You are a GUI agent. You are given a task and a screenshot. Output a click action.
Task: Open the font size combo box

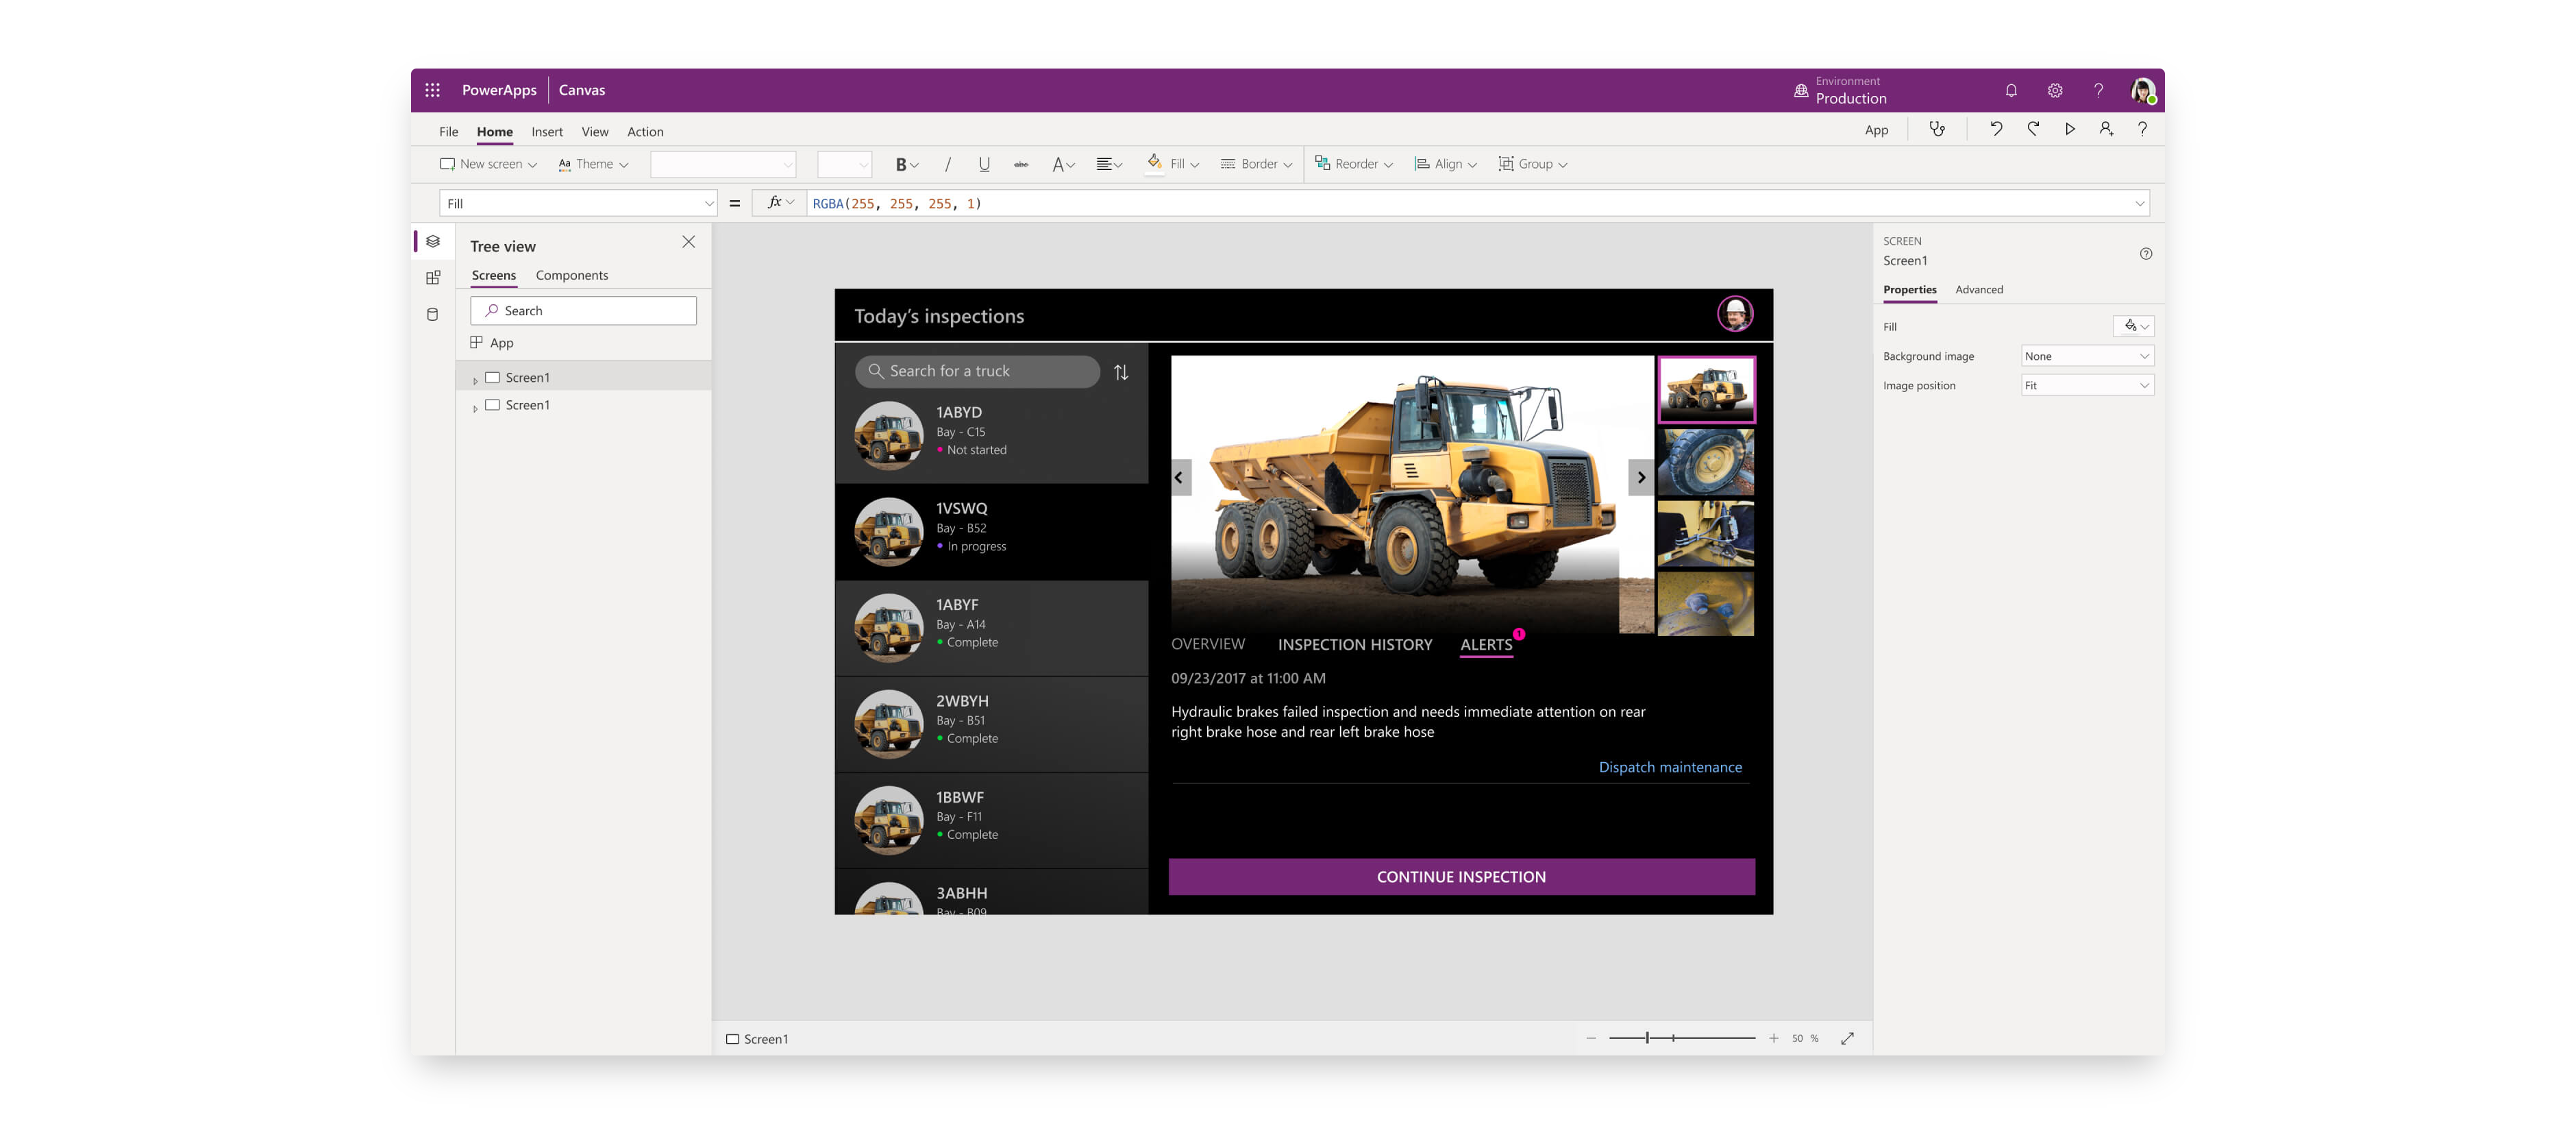(844, 164)
